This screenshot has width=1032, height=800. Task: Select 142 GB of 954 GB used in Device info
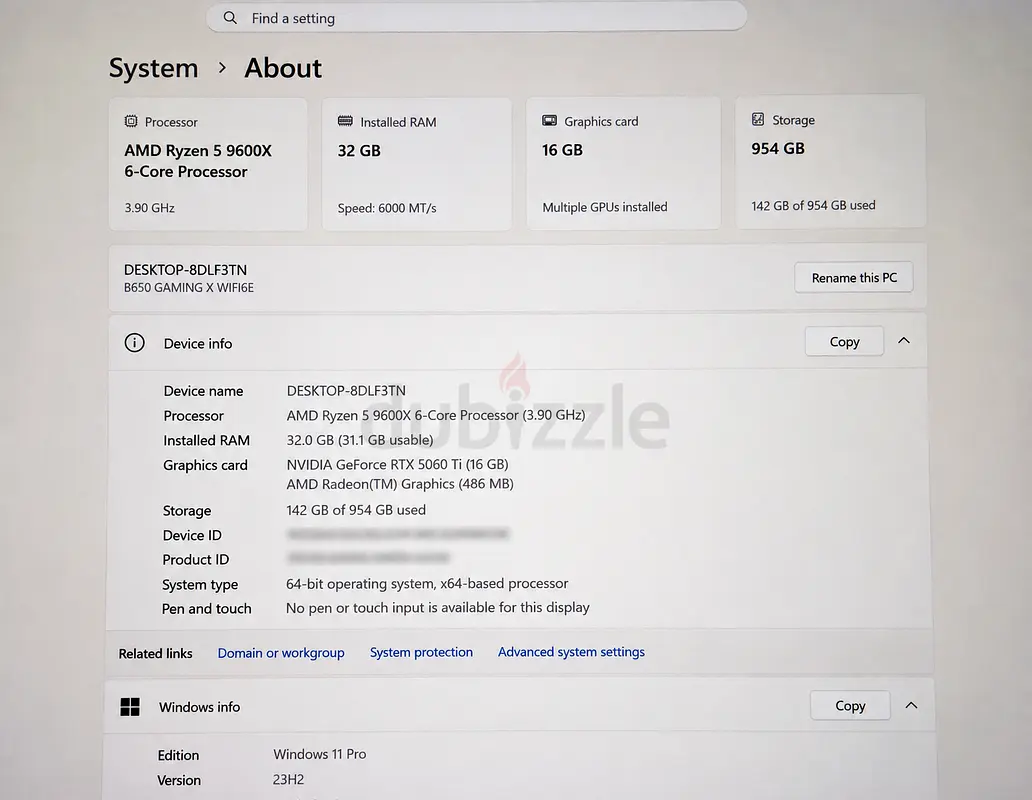tap(356, 510)
